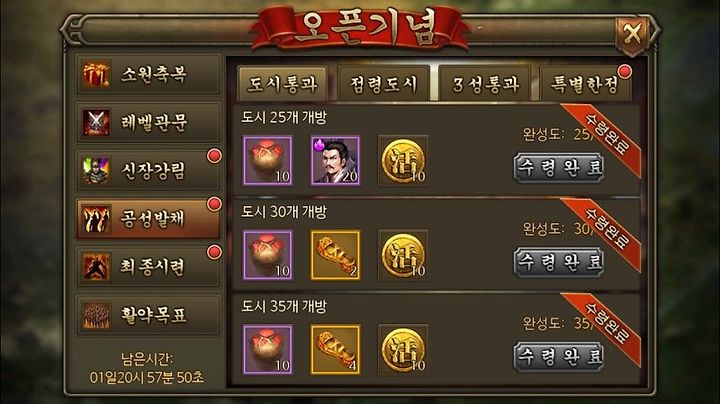This screenshot has width=720, height=404.
Task: Tap gold coin reward in 도시 25개 개방 row
Action: pyautogui.click(x=403, y=160)
